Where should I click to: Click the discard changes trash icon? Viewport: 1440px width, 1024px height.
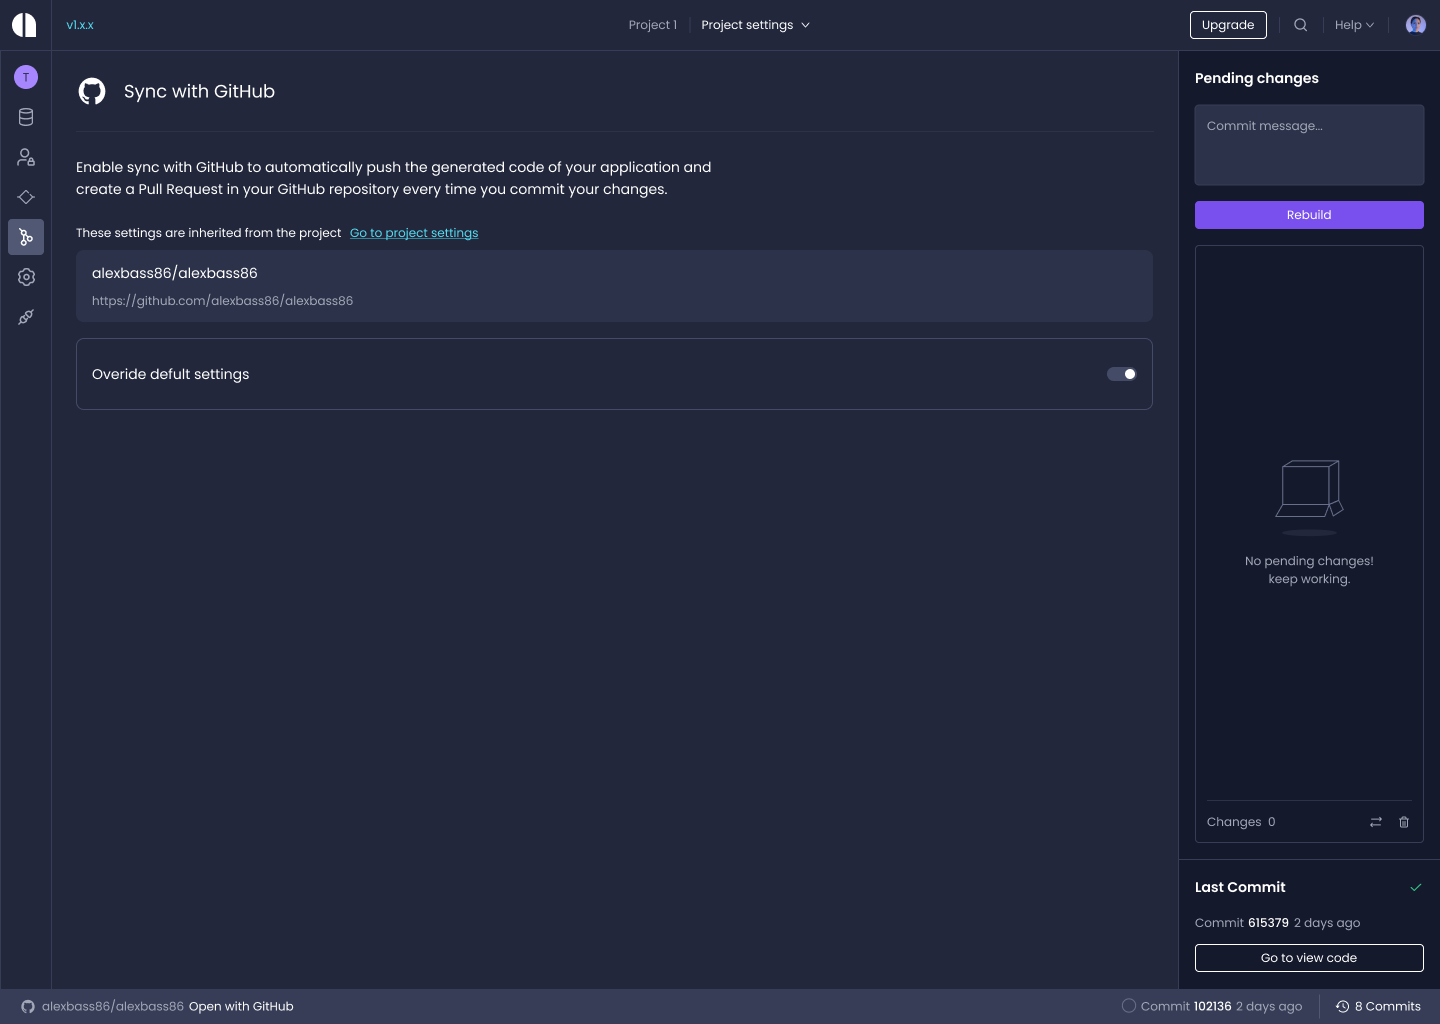[1404, 822]
